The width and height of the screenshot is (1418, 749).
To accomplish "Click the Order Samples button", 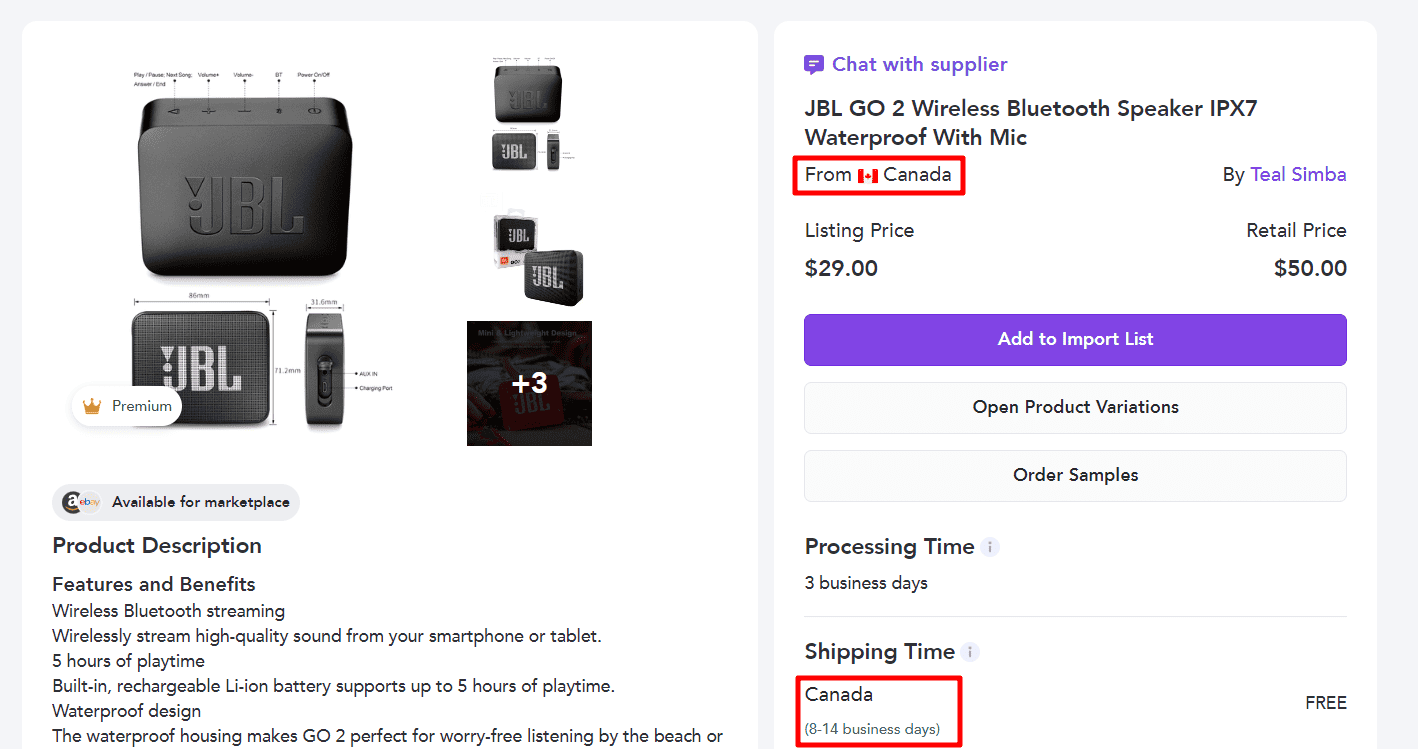I will pyautogui.click(x=1075, y=475).
